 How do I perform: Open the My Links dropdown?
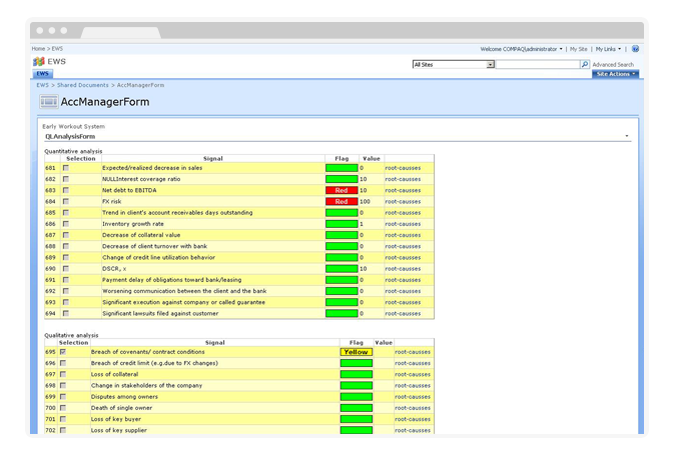608,49
